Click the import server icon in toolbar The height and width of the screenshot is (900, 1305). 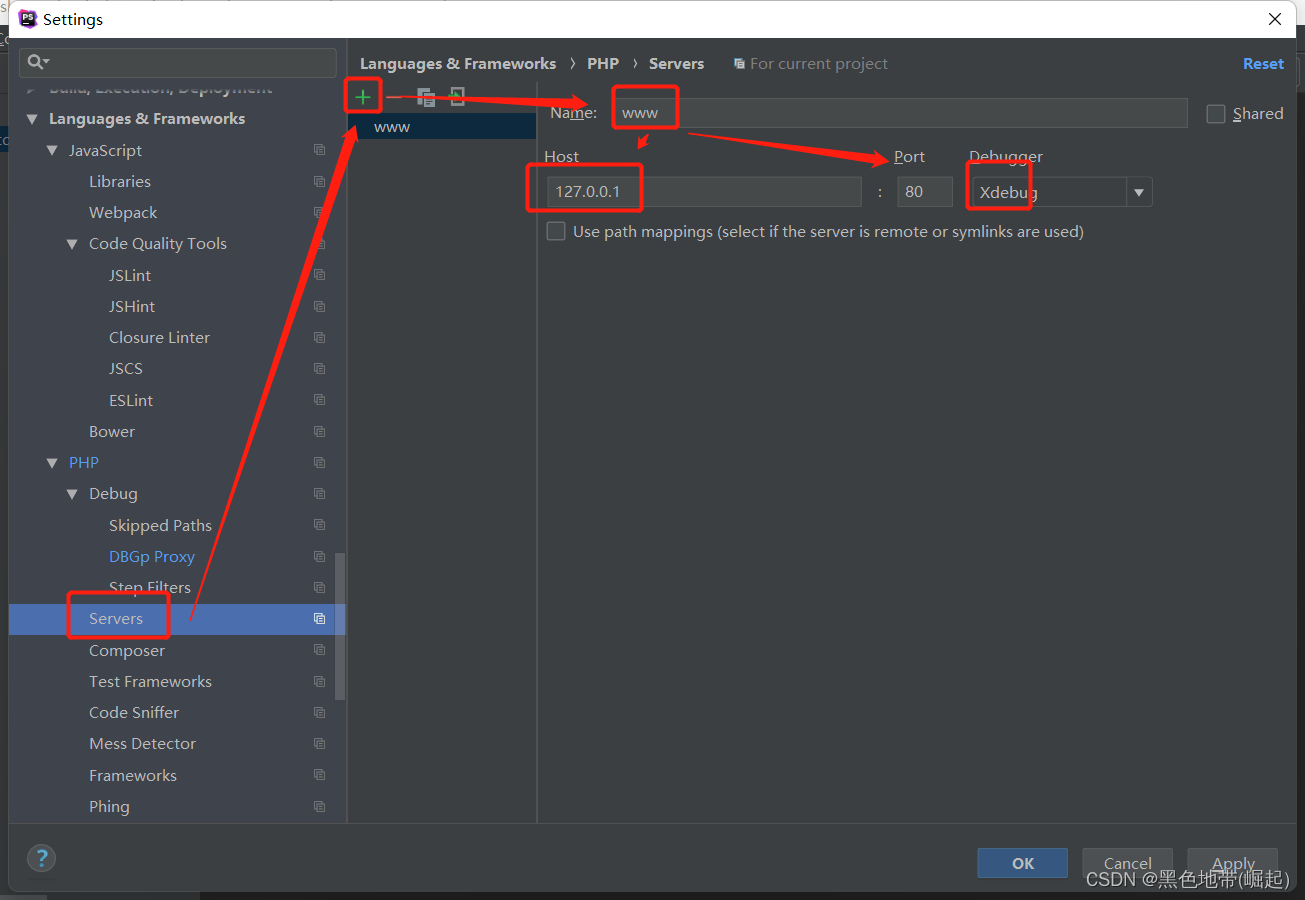(x=457, y=97)
